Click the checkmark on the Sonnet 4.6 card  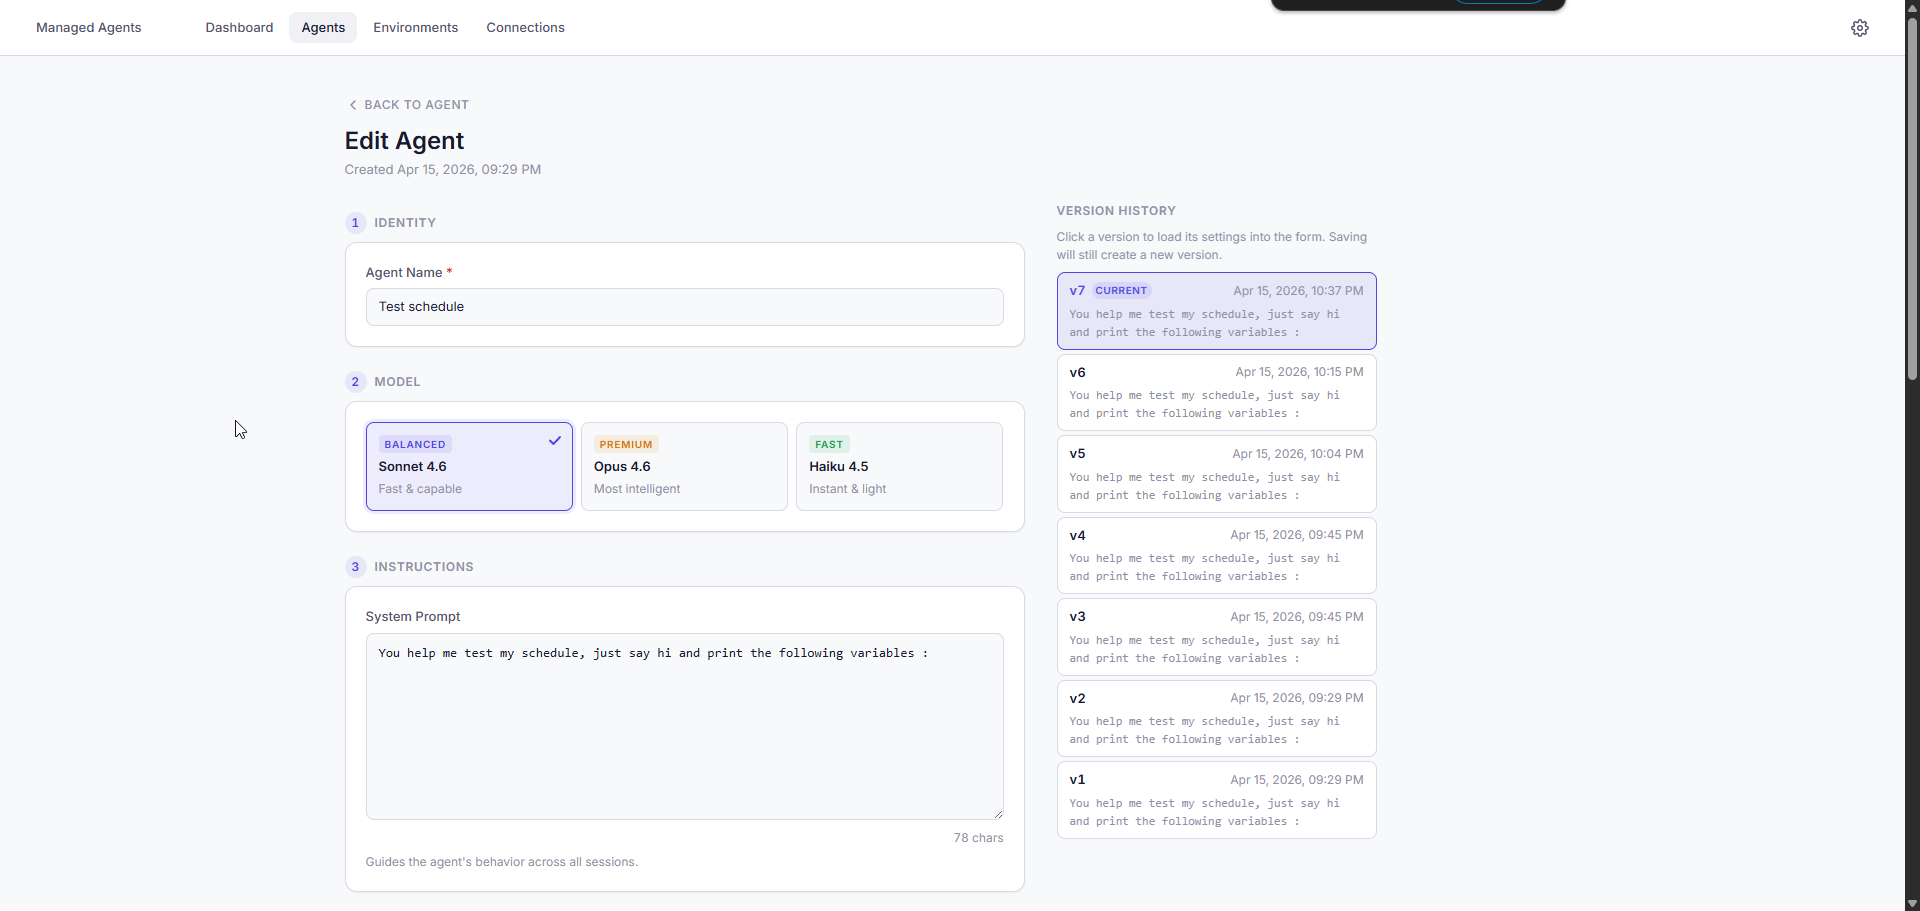click(555, 440)
